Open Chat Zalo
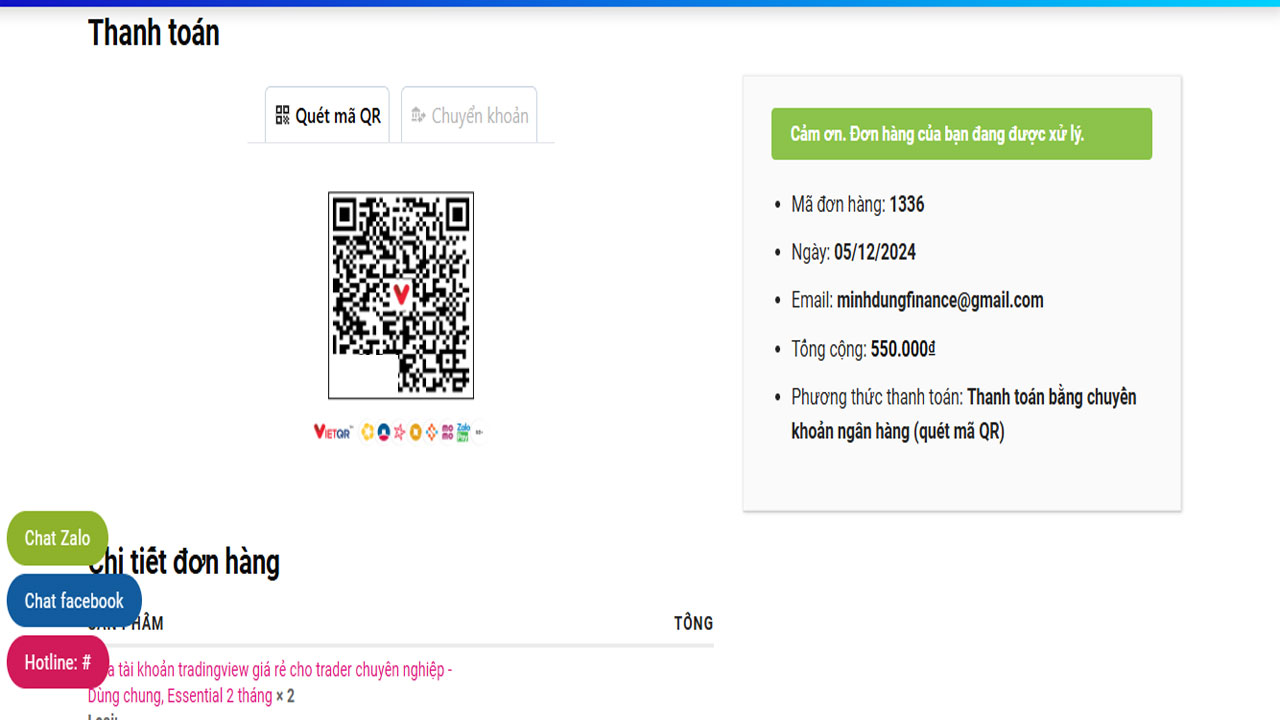Viewport: 1280px width, 720px height. 57,538
